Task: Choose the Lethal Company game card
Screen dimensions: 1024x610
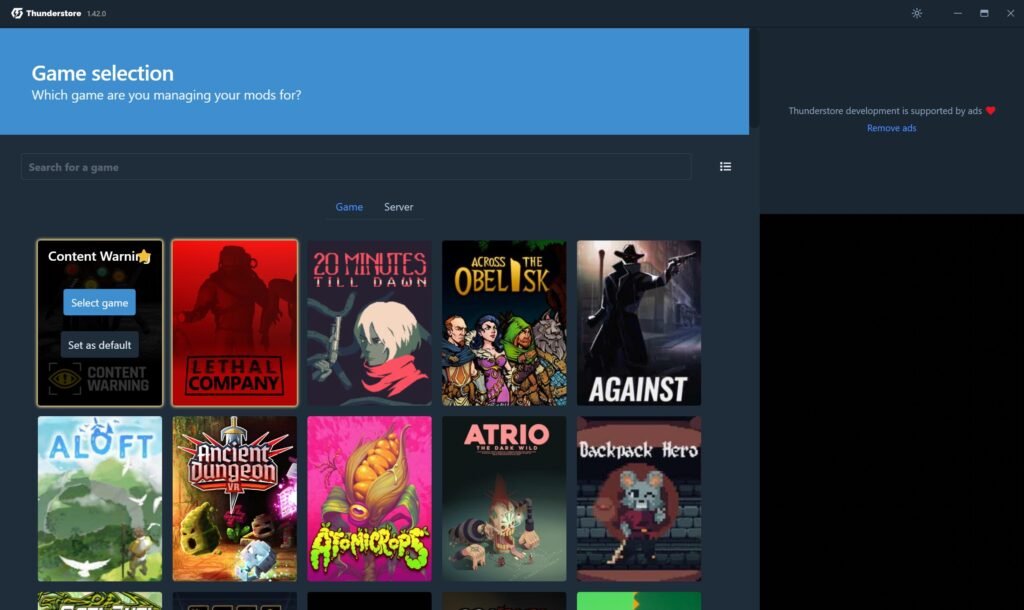Action: click(234, 323)
